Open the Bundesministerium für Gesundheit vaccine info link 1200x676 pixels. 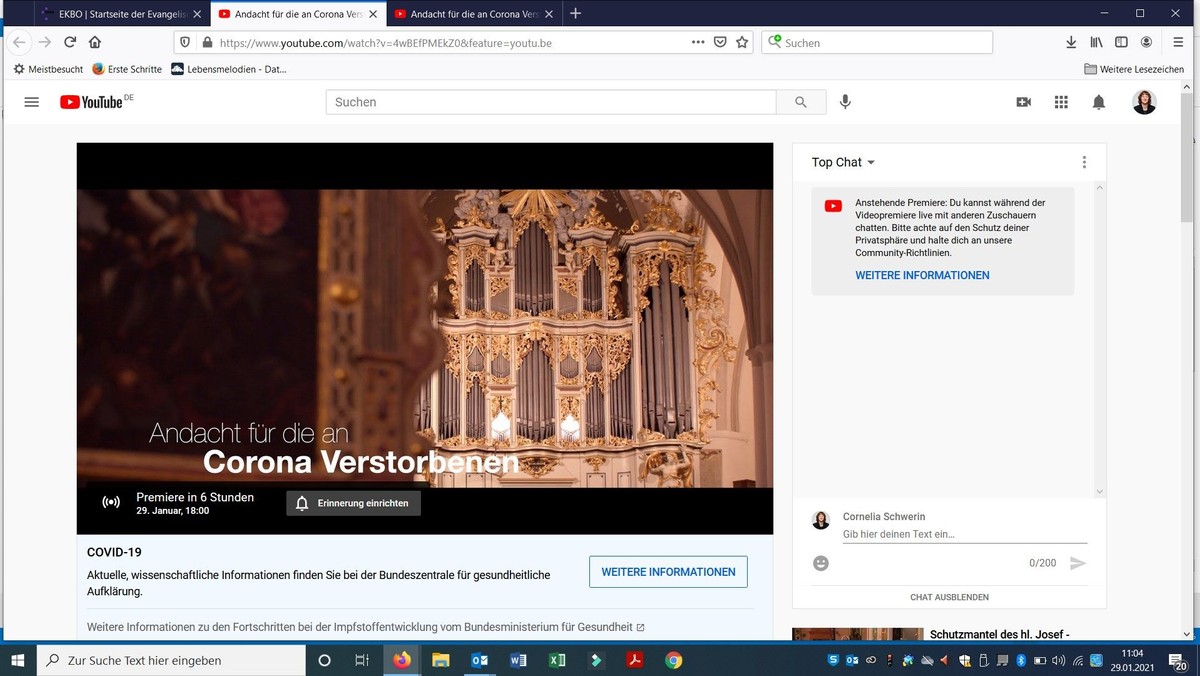click(x=366, y=627)
